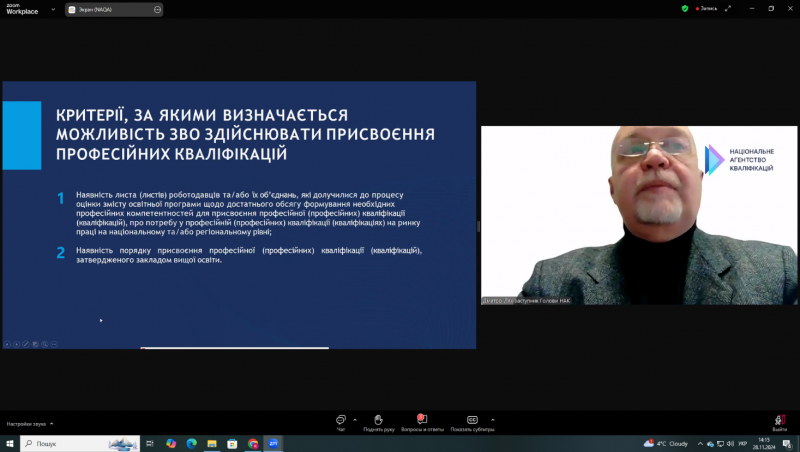
Task: Open the Zoom chat panel
Action: 341,421
